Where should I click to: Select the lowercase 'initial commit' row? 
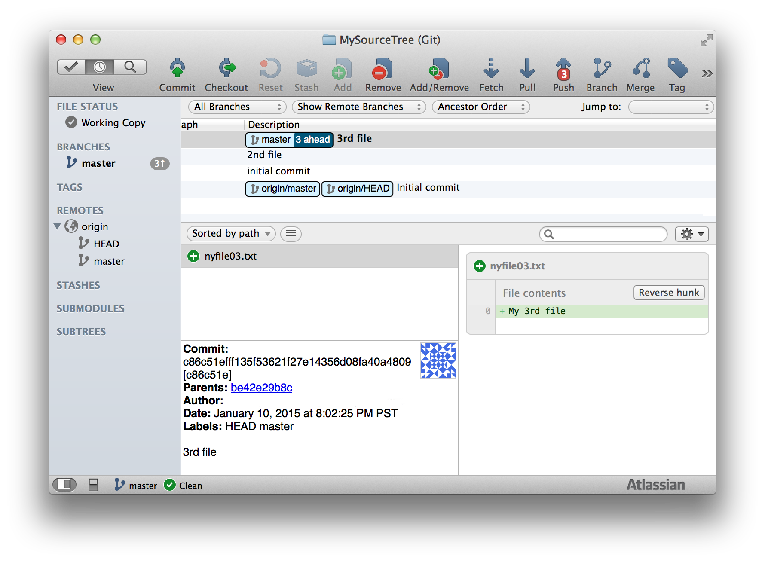(x=448, y=171)
